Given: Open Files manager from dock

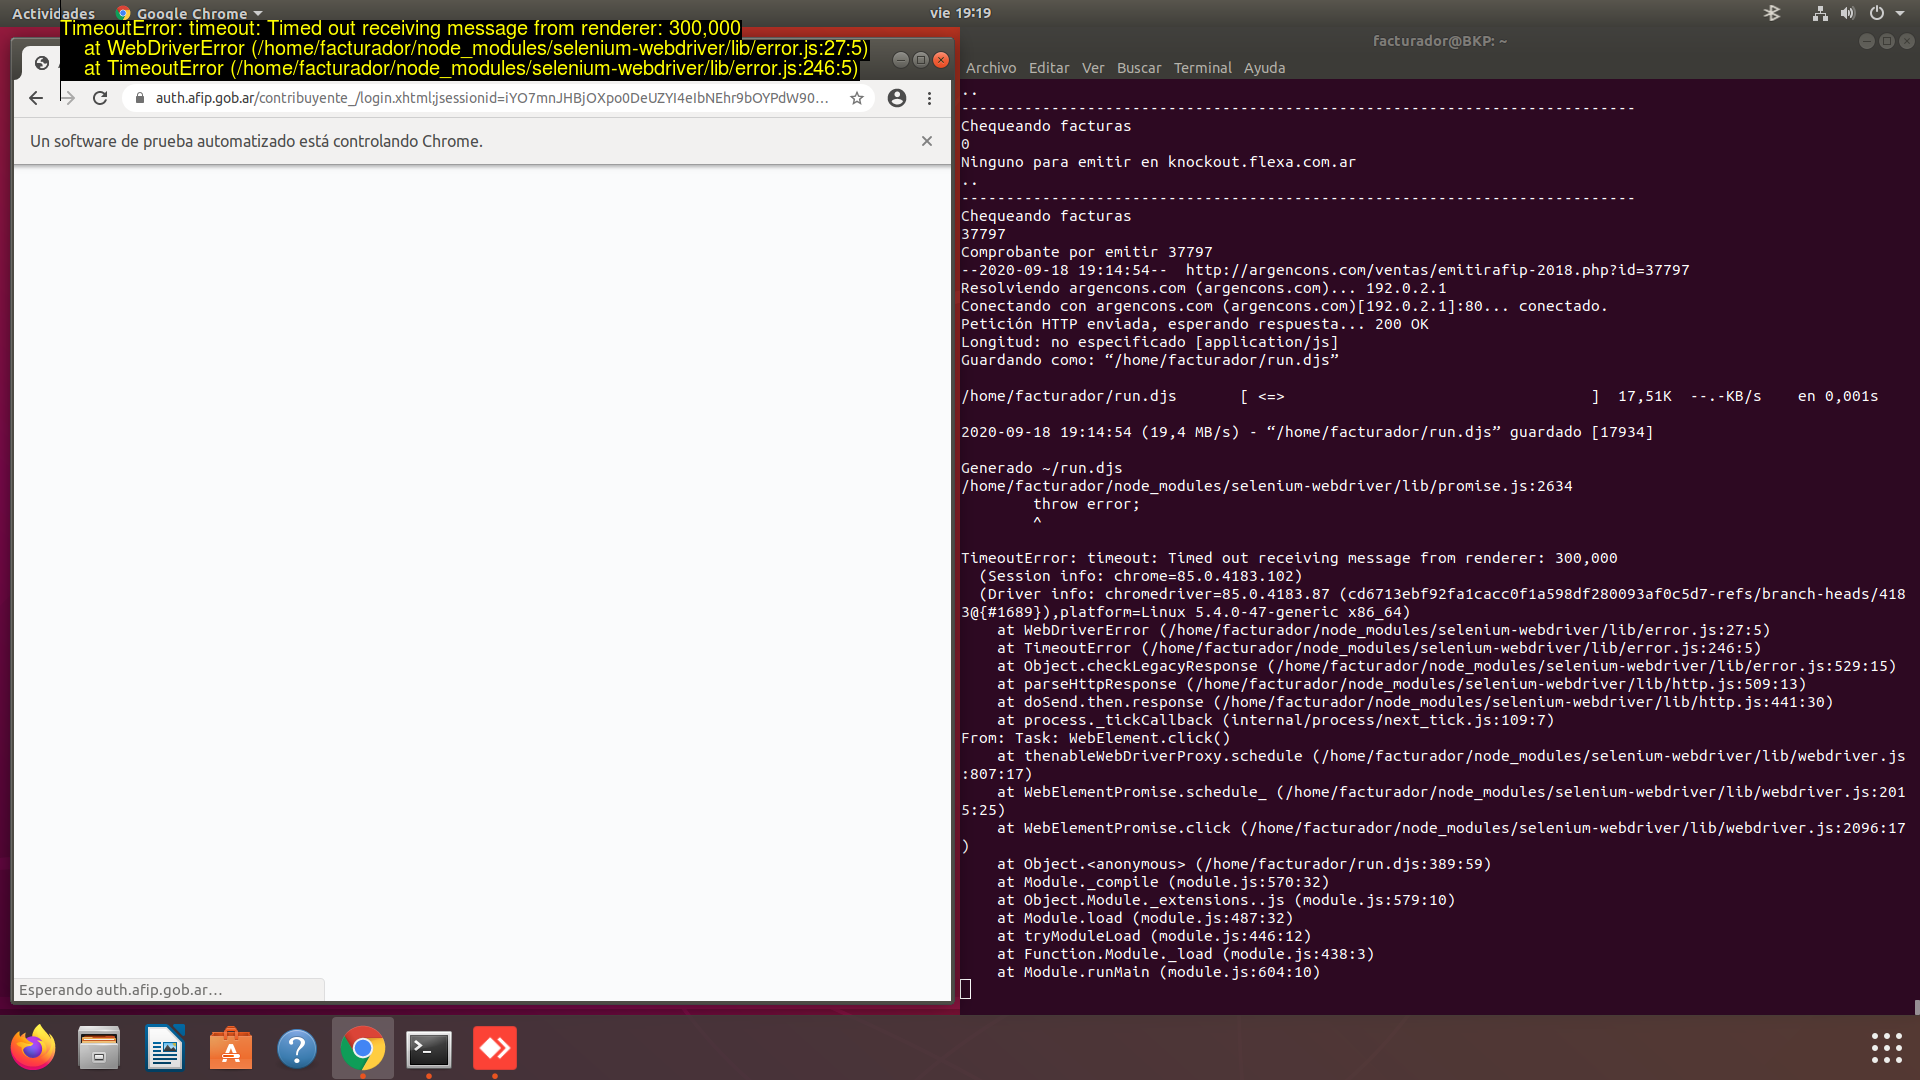Looking at the screenshot, I should pyautogui.click(x=99, y=1048).
